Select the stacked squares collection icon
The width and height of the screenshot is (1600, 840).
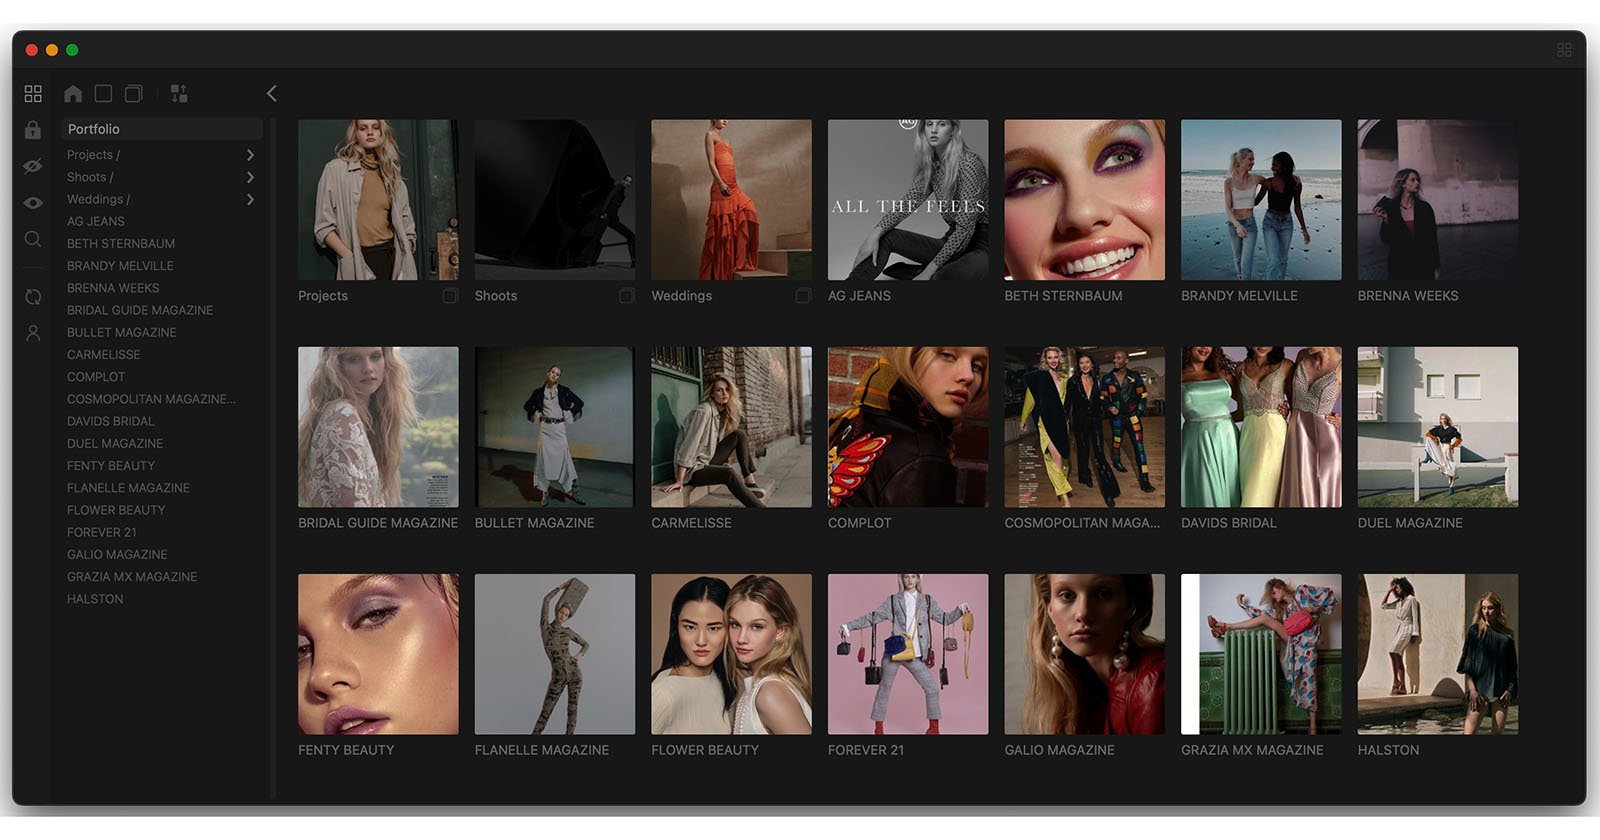(x=134, y=93)
